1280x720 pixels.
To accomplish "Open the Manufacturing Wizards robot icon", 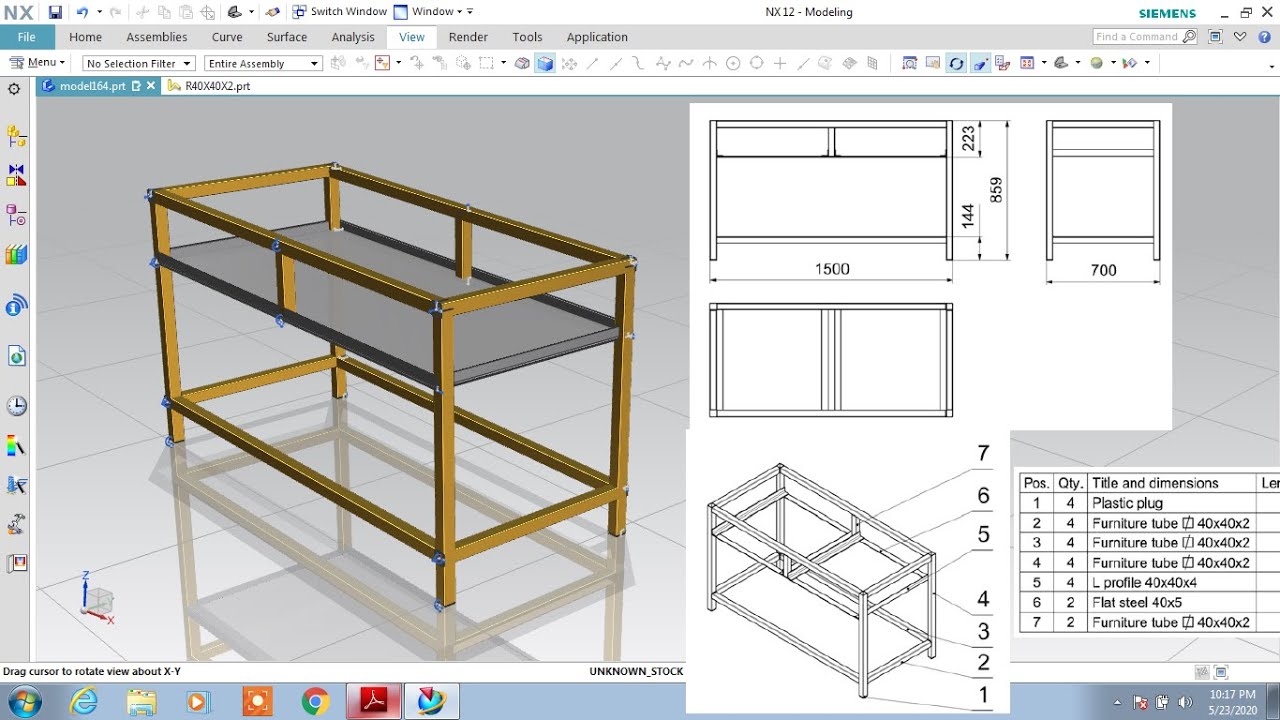I will tap(16, 524).
